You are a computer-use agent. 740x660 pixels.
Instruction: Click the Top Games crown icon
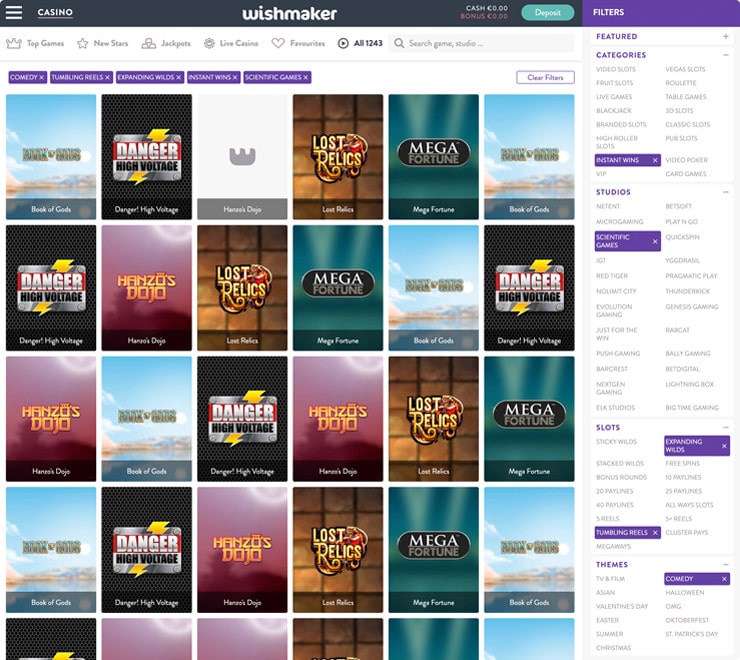(x=14, y=44)
